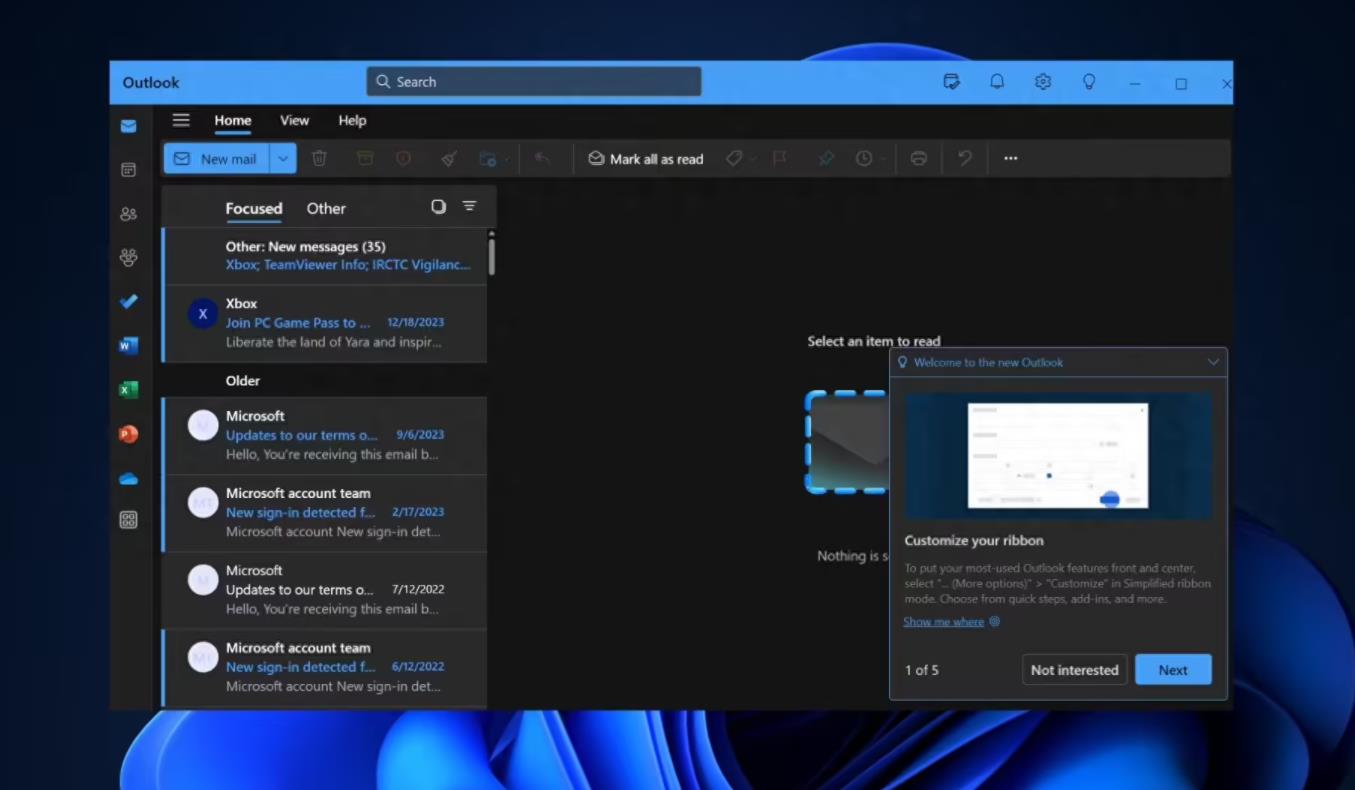Click the Undo icon in ribbon

pyautogui.click(x=965, y=158)
